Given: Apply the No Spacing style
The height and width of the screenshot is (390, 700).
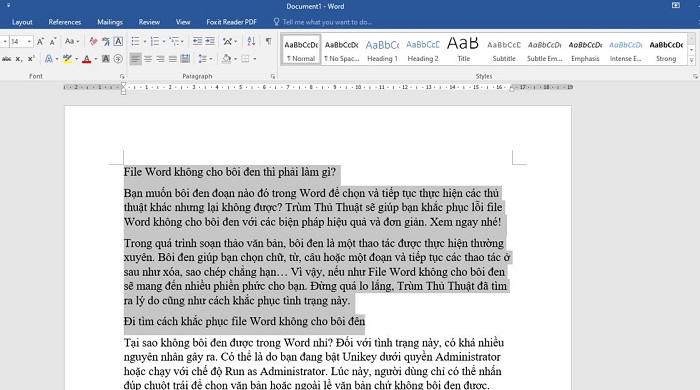Looking at the screenshot, I should pos(342,50).
